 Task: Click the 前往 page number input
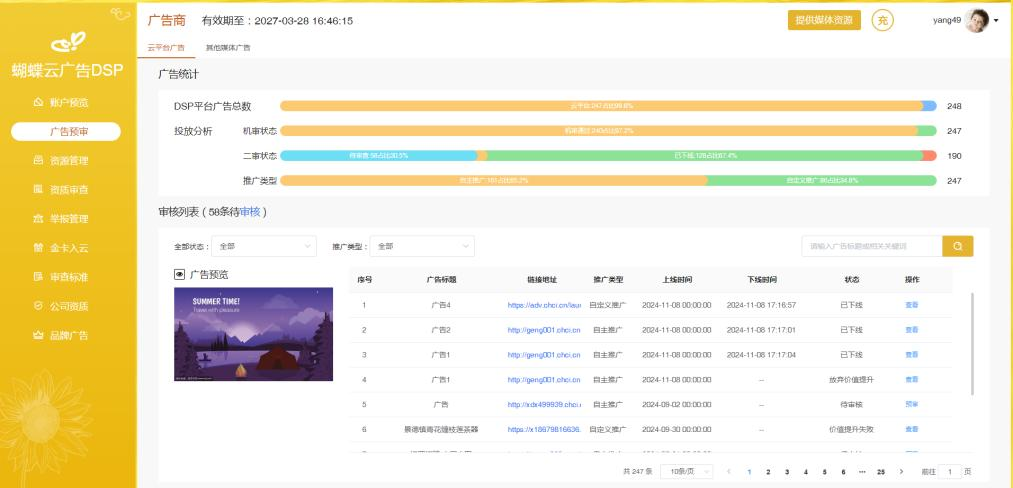click(950, 472)
